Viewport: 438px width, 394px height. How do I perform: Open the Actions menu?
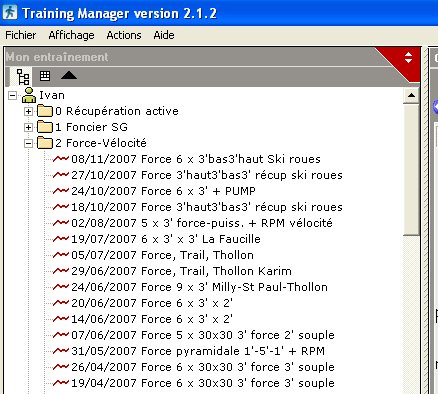click(124, 35)
